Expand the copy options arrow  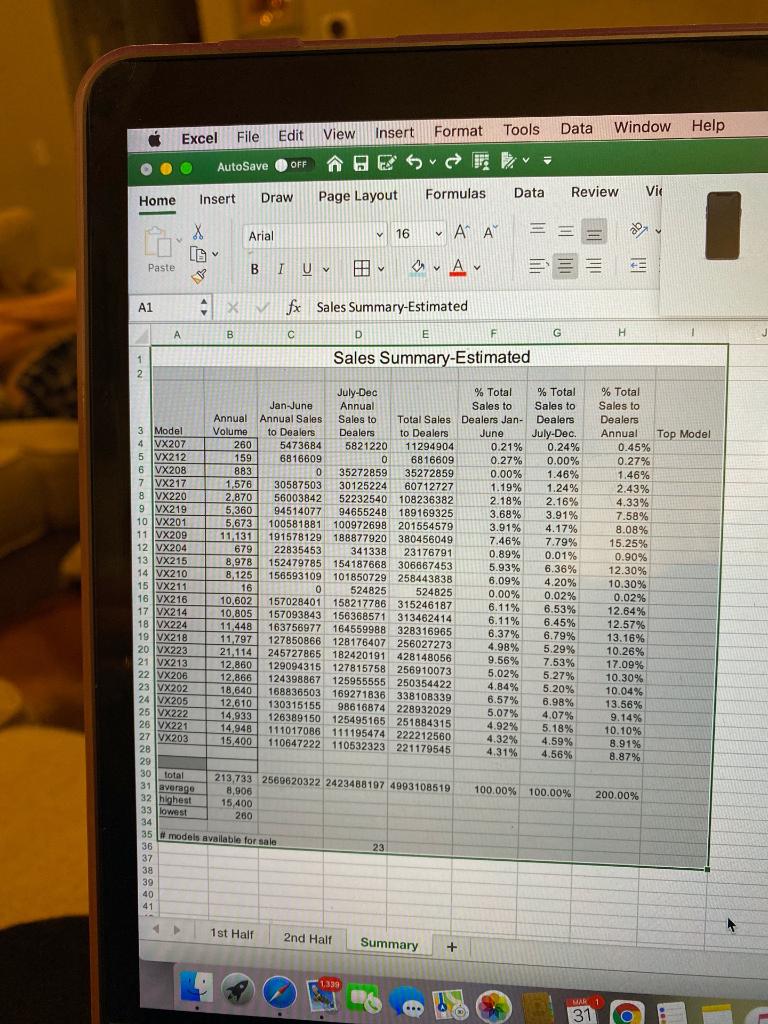215,253
